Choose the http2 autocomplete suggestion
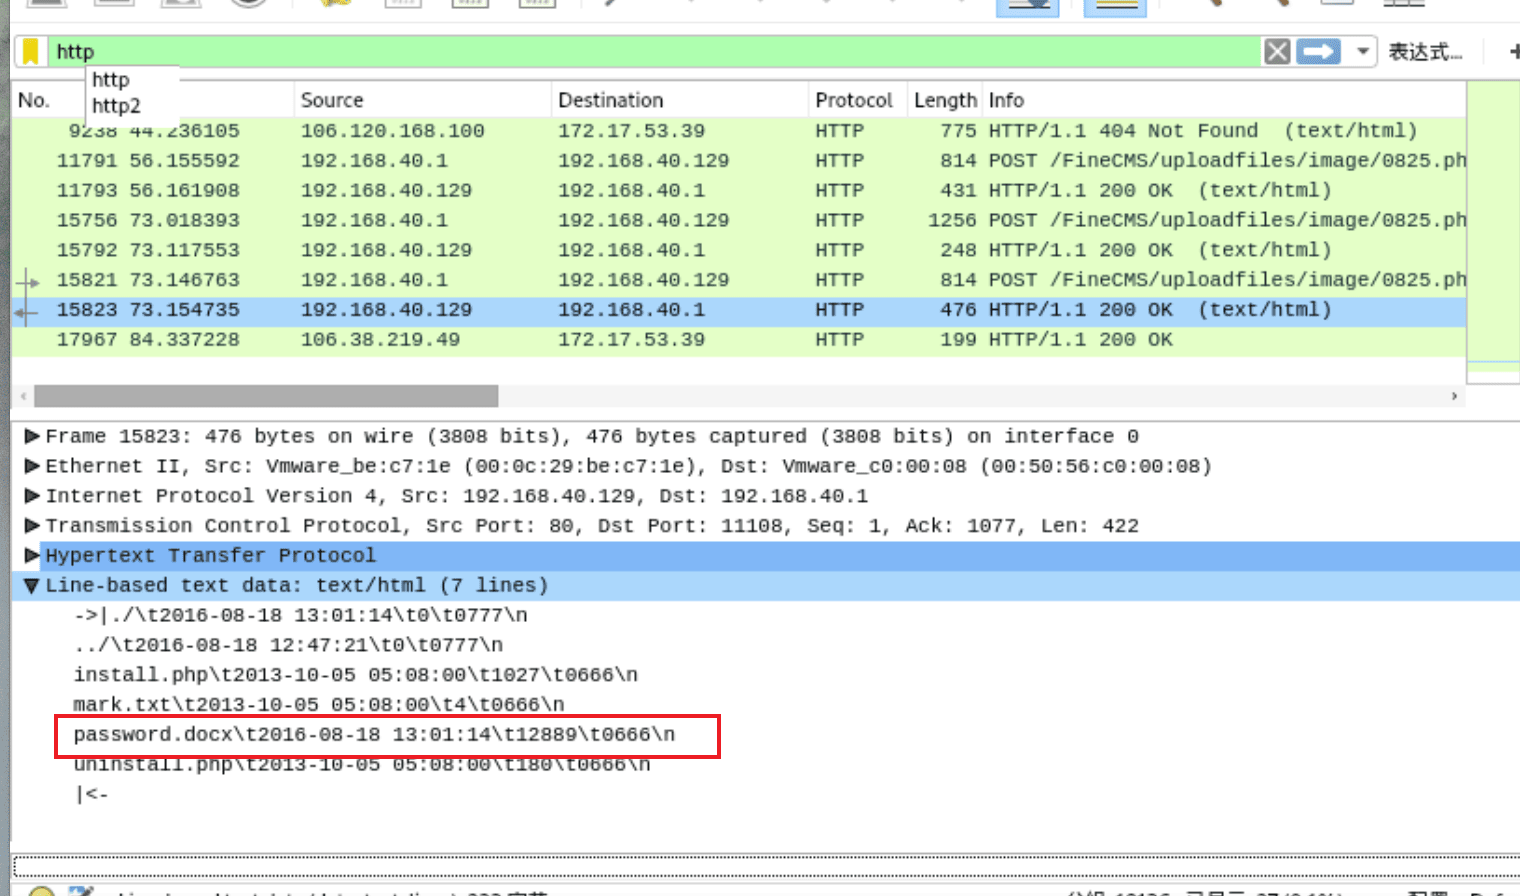1520x896 pixels. [116, 105]
